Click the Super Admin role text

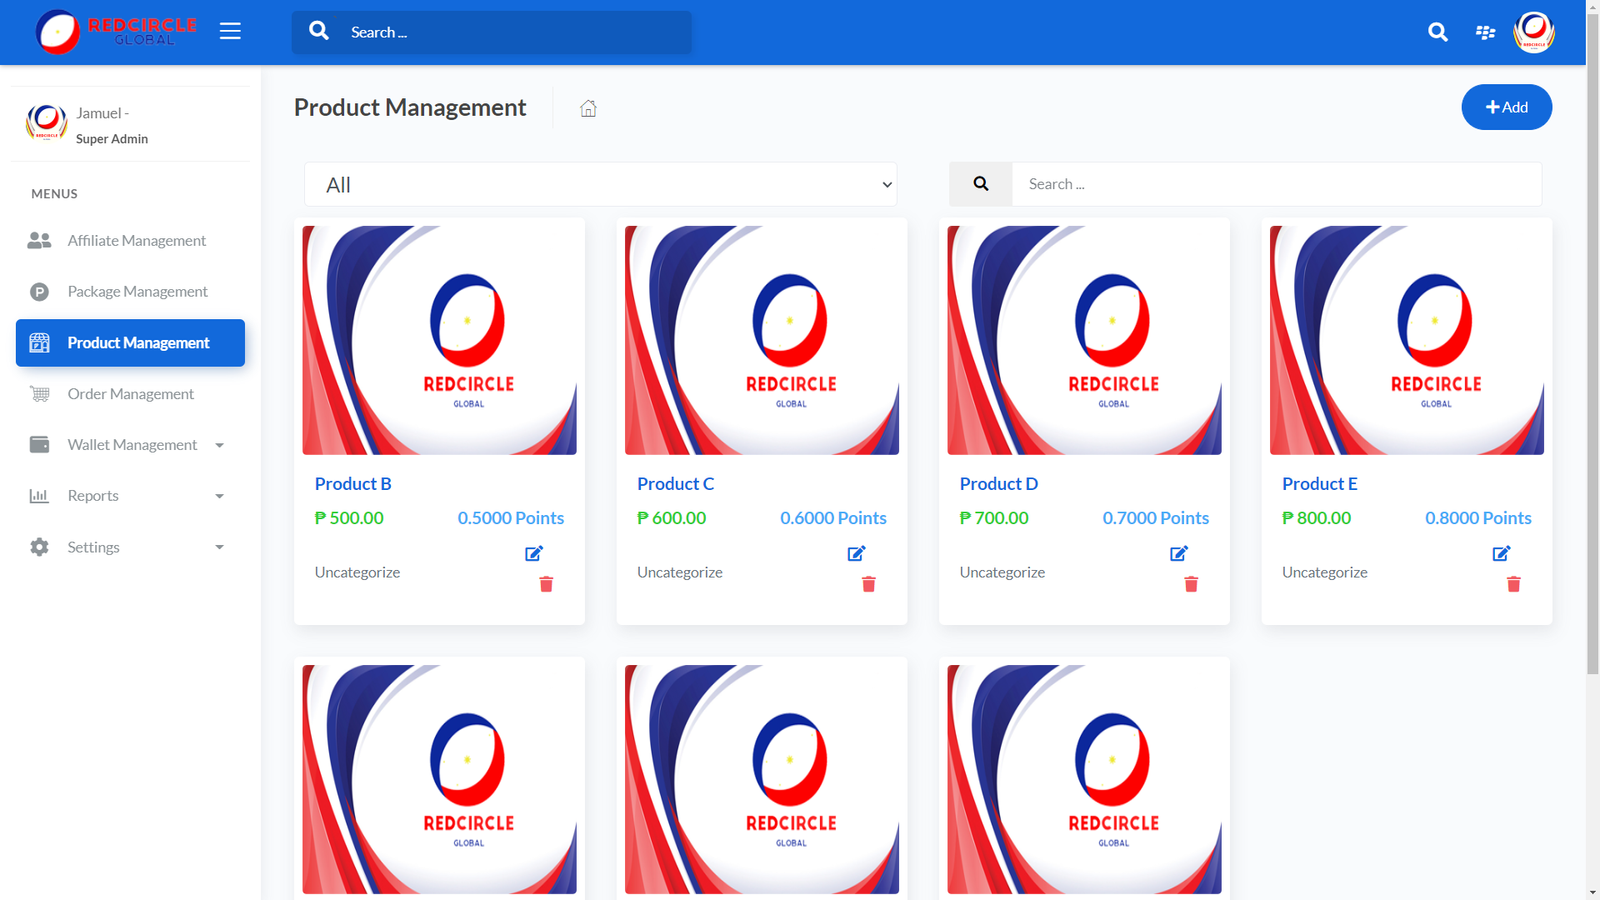[112, 139]
